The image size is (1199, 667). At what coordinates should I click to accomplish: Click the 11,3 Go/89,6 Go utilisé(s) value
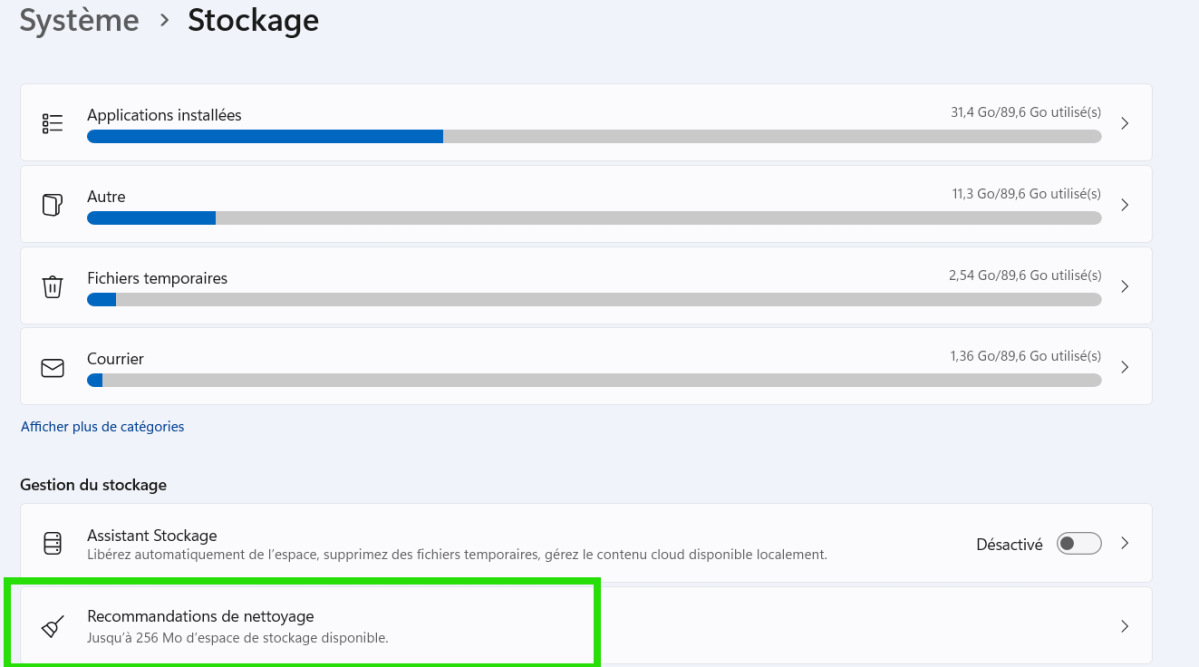tap(1026, 194)
